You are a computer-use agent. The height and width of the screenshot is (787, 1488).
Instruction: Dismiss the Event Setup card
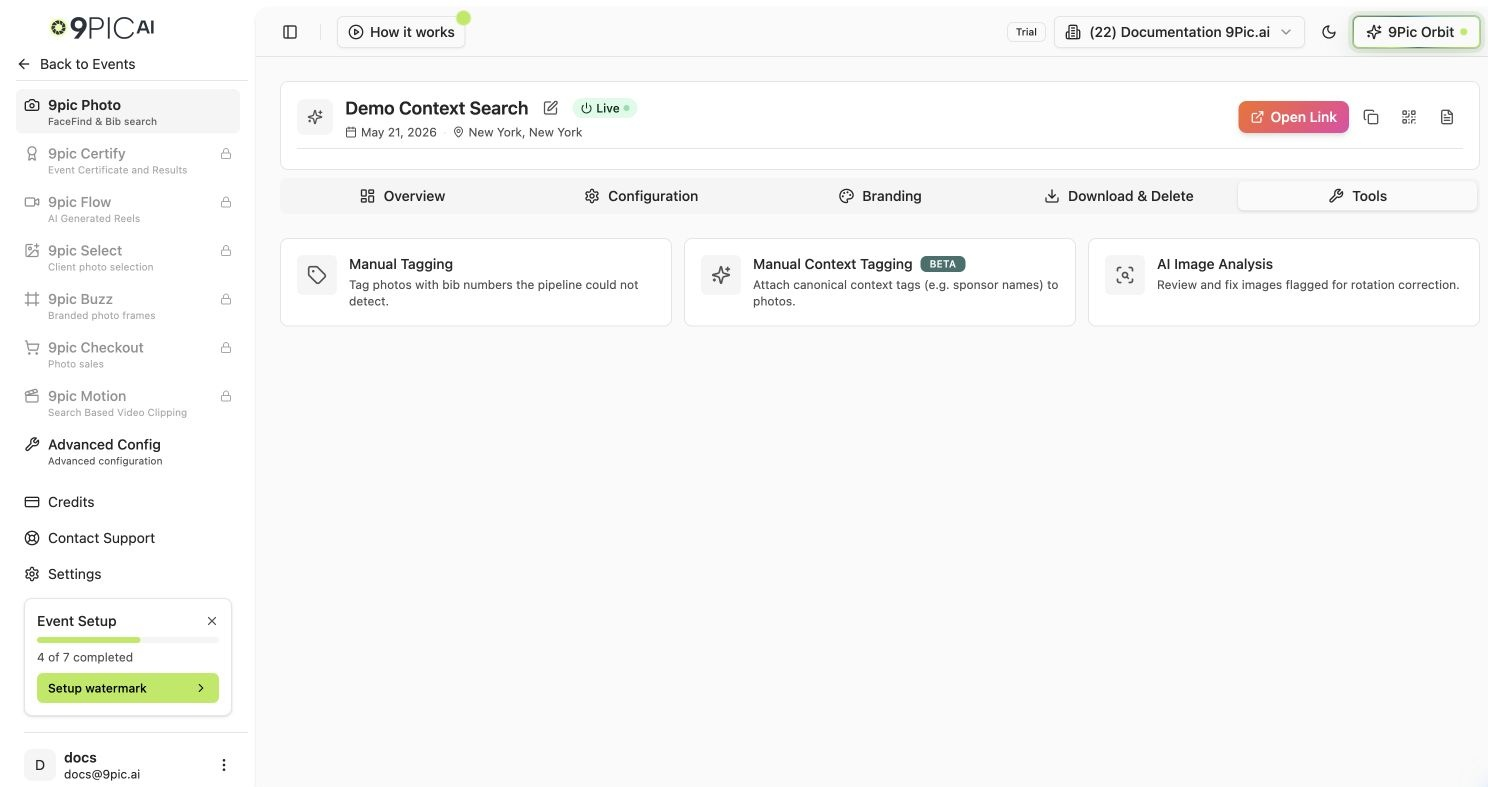[212, 621]
